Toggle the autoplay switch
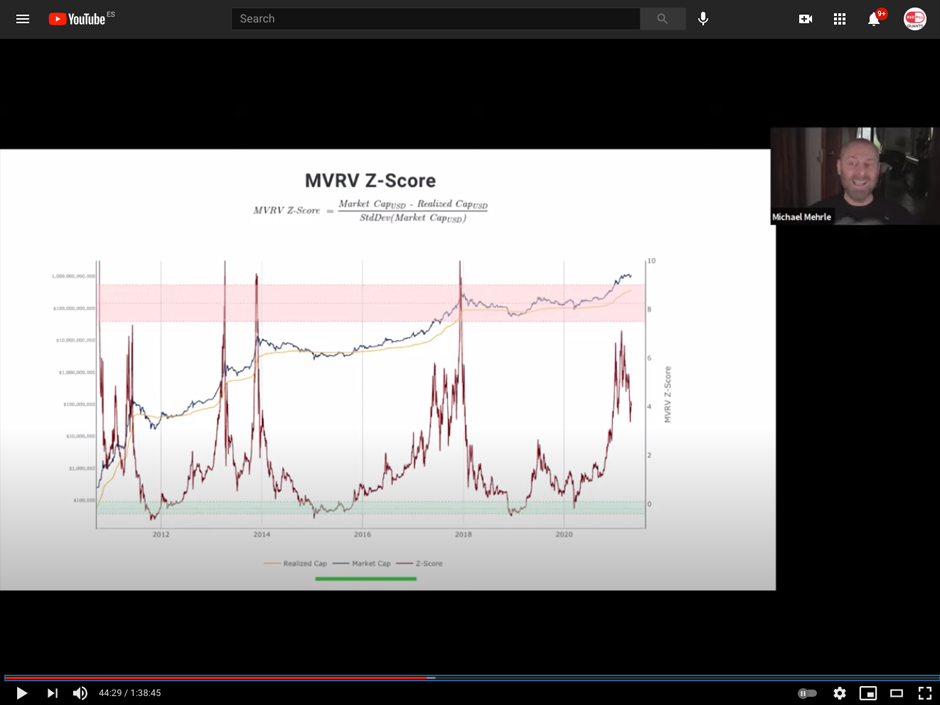This screenshot has height=705, width=940. [x=807, y=693]
